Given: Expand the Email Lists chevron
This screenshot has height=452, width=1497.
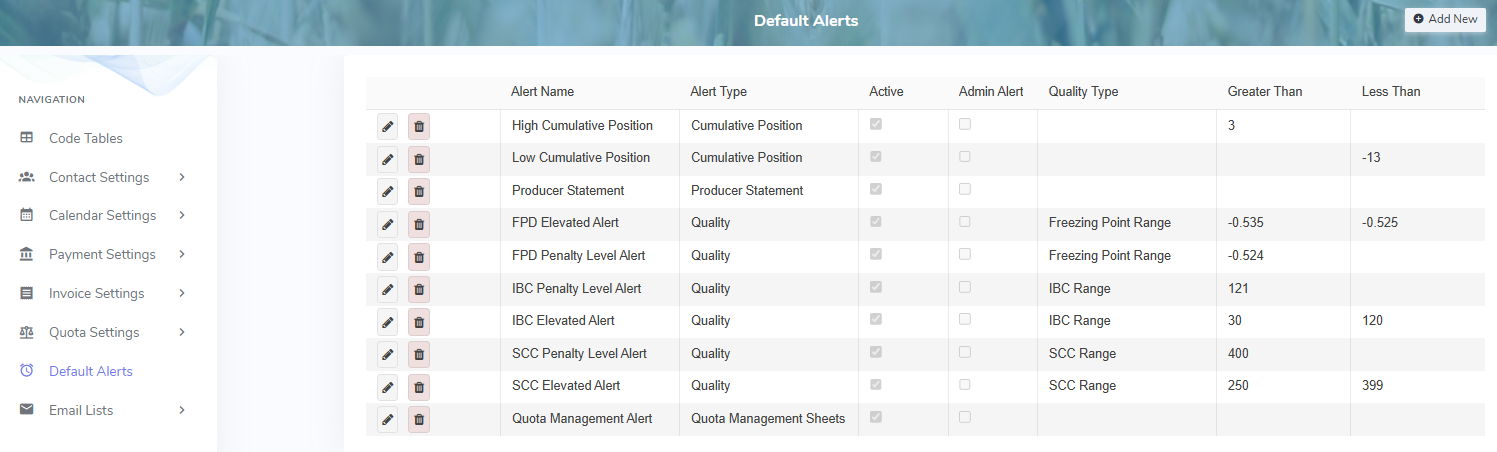Looking at the screenshot, I should 182,410.
